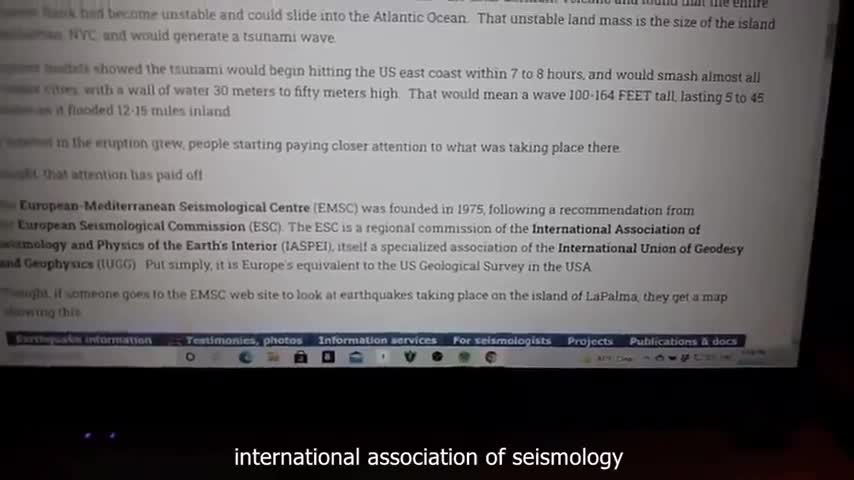Open the Projects menu

(590, 342)
